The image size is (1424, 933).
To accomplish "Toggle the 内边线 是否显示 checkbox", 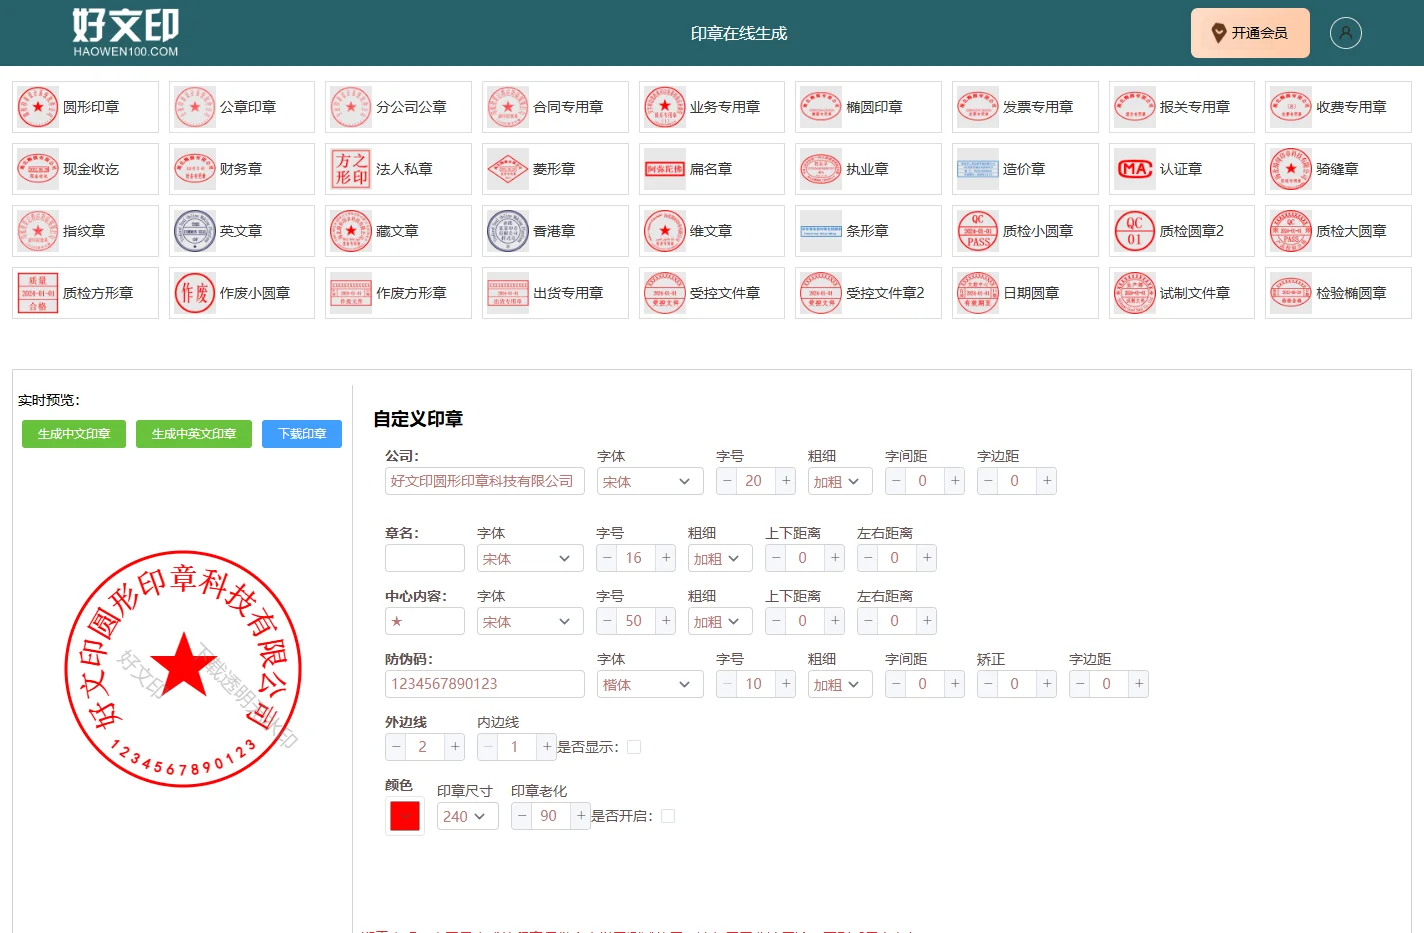I will [634, 747].
